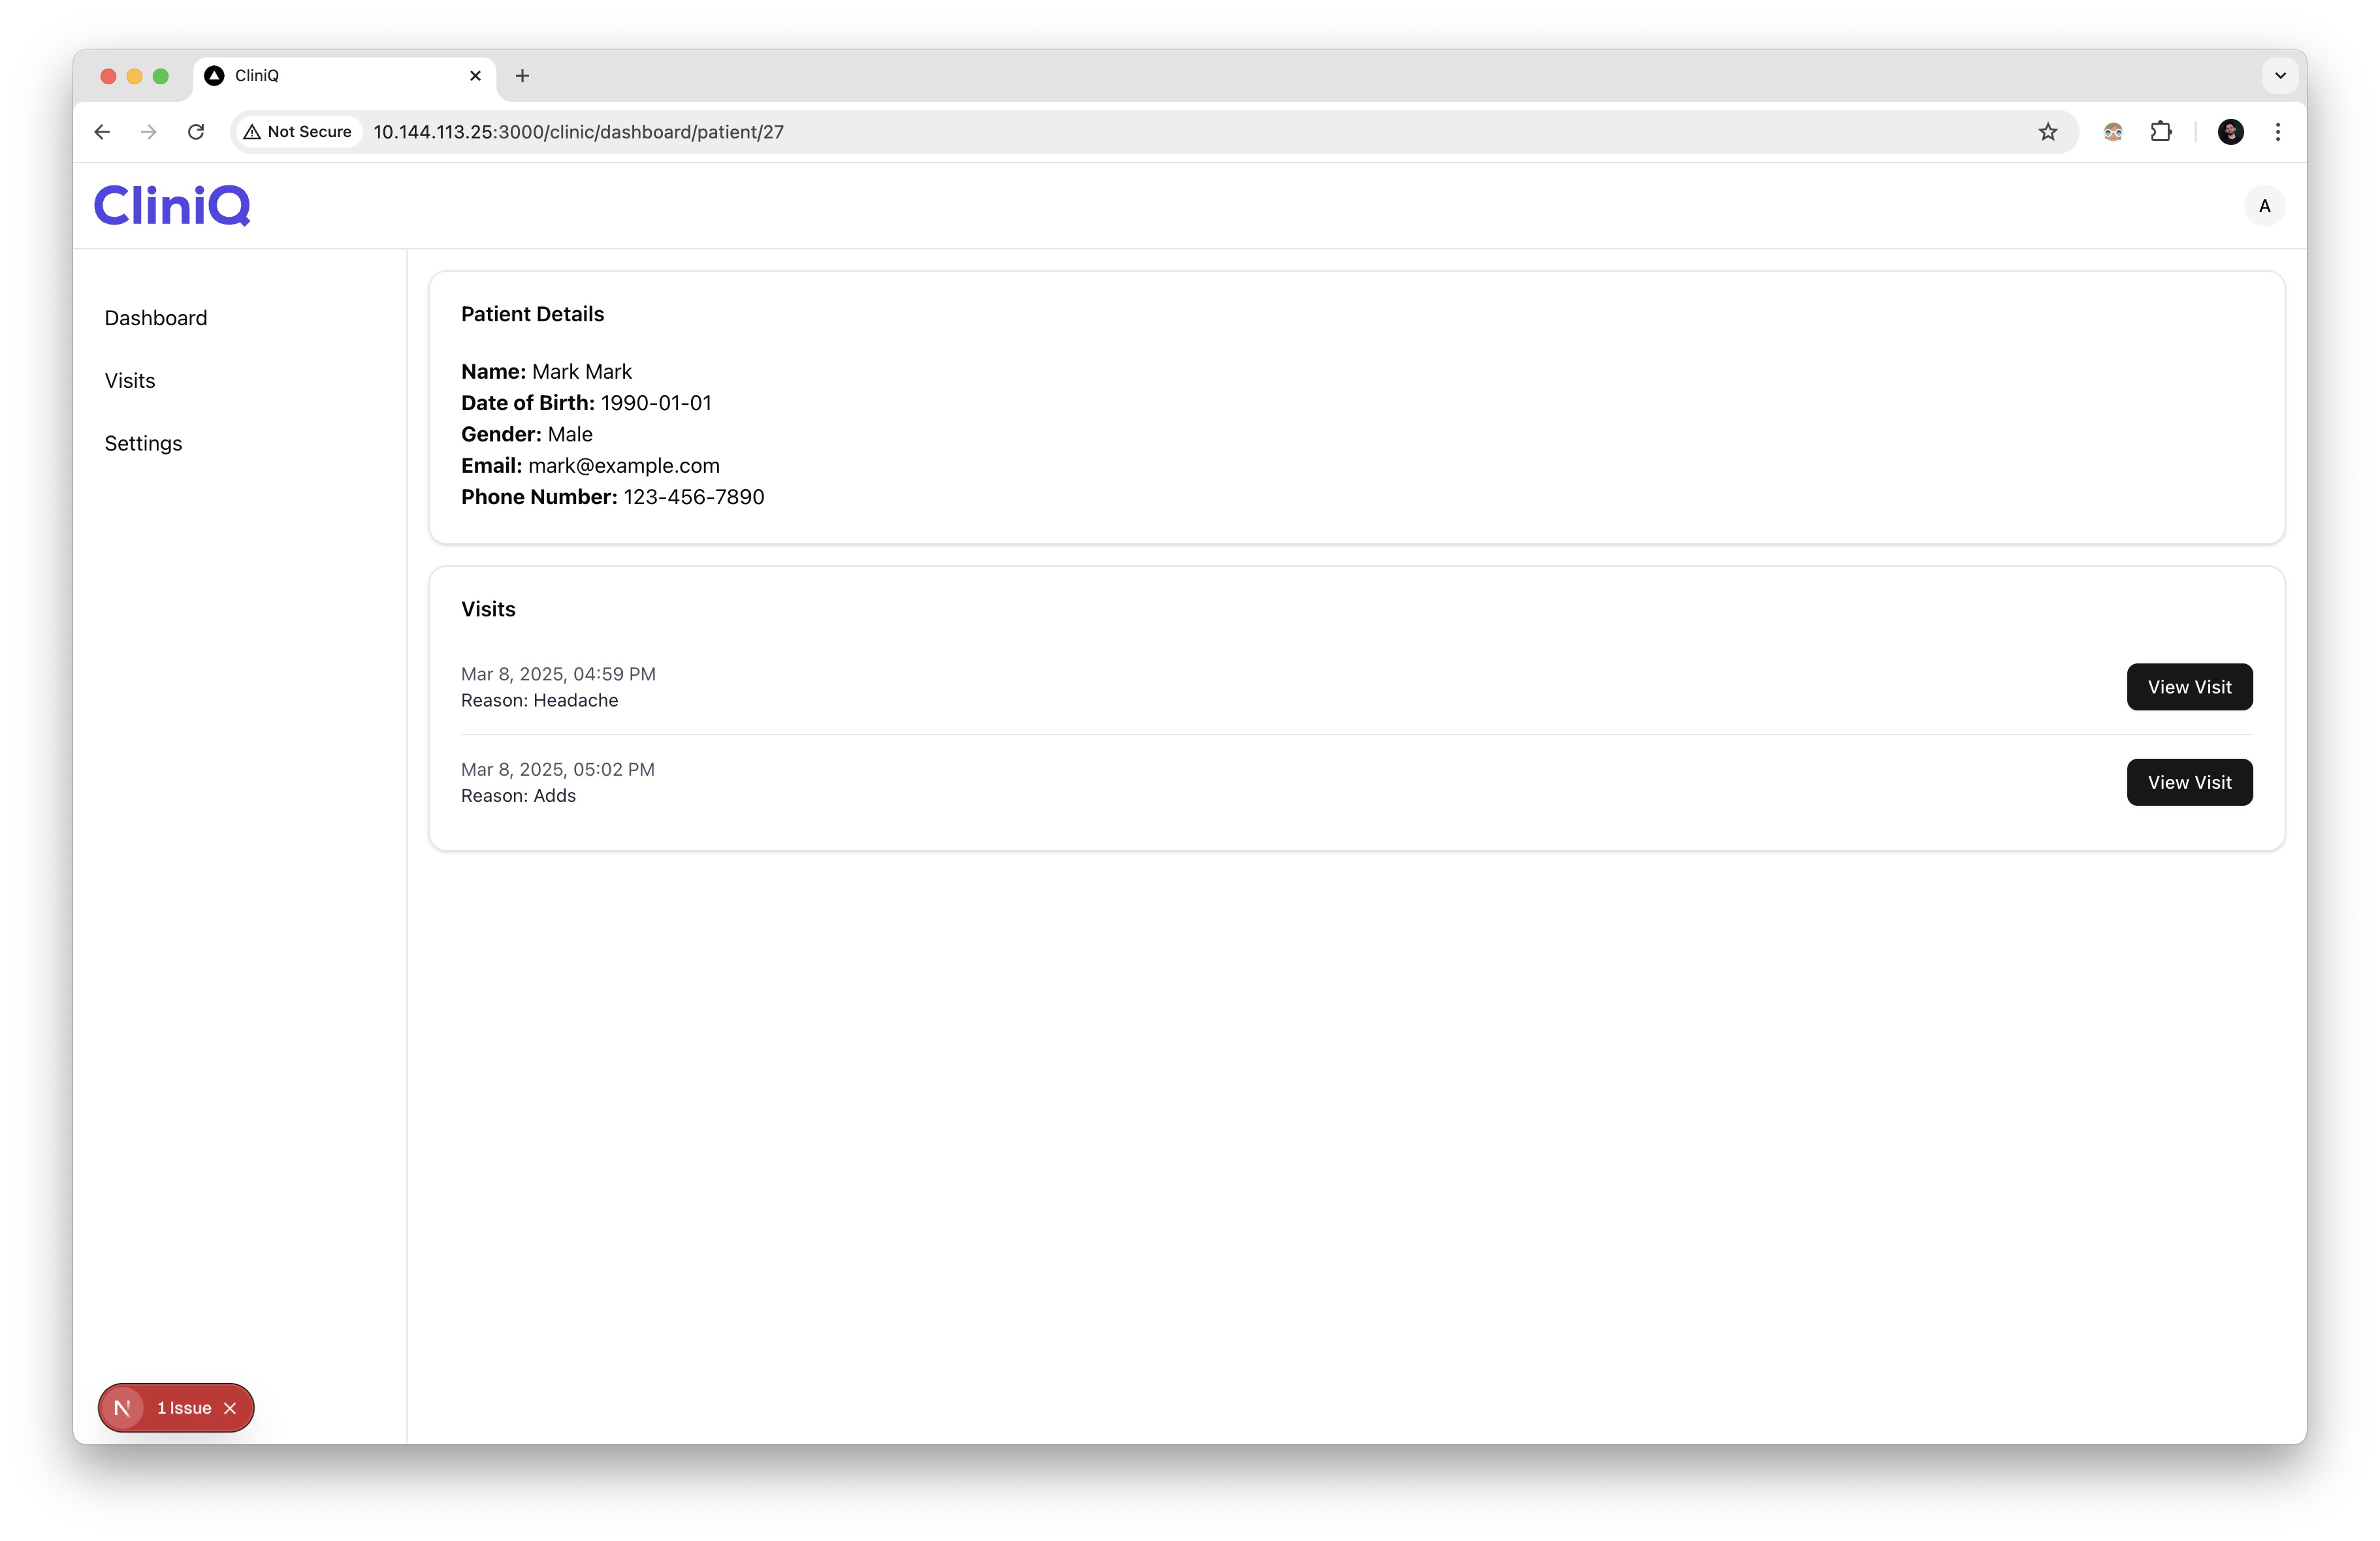View the Headache visit
2380x1541 pixels.
pyautogui.click(x=2188, y=687)
